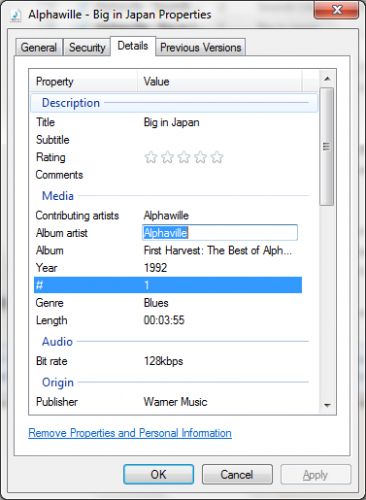366x500 pixels.
Task: Collapse the Description group header
Action: (x=174, y=103)
